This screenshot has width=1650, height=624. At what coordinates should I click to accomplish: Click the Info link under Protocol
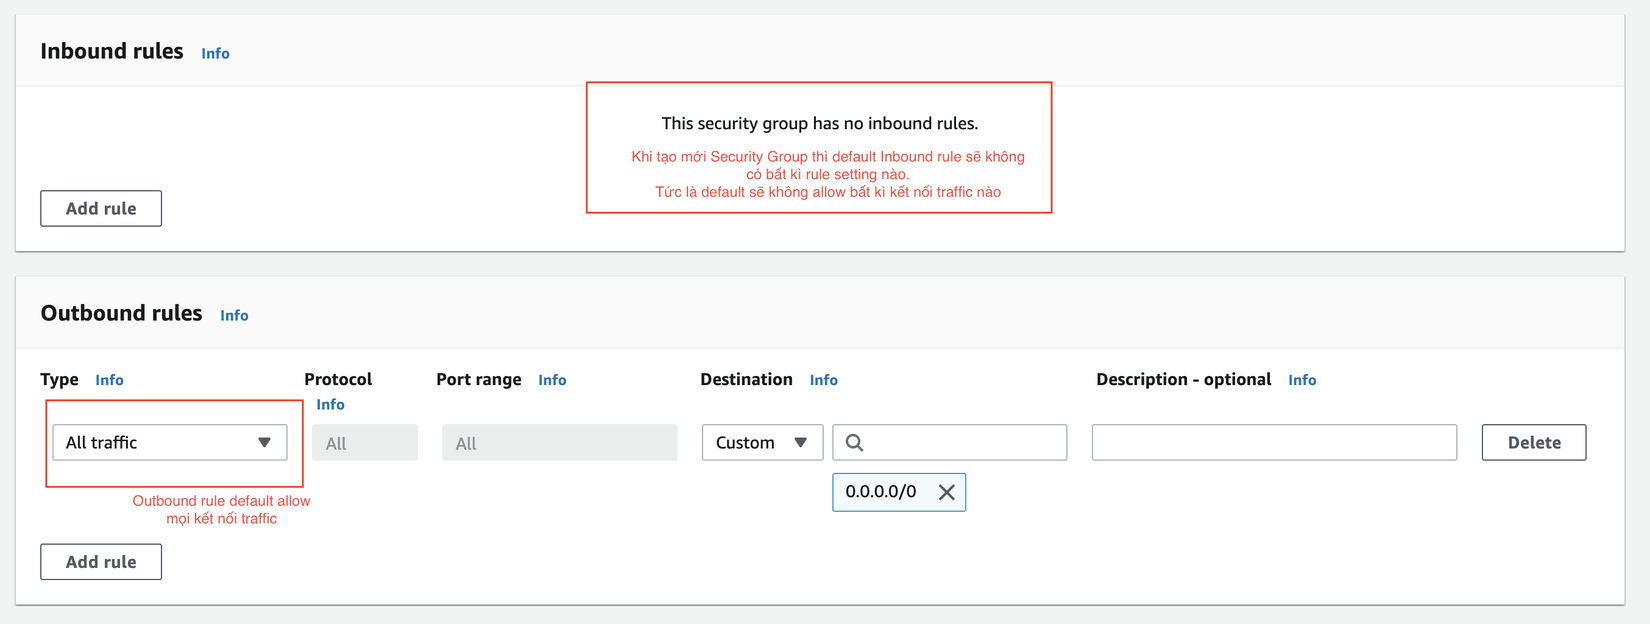click(x=330, y=405)
